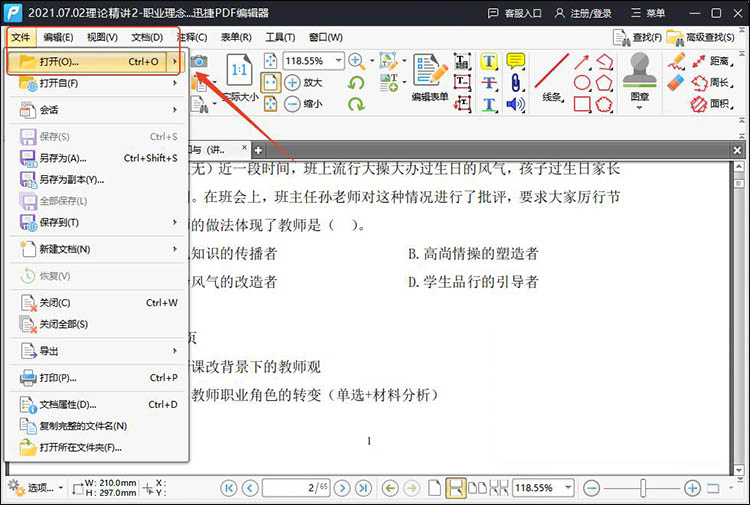Viewport: 750px width, 505px height.
Task: Go to the previous page
Action: pyautogui.click(x=250, y=488)
